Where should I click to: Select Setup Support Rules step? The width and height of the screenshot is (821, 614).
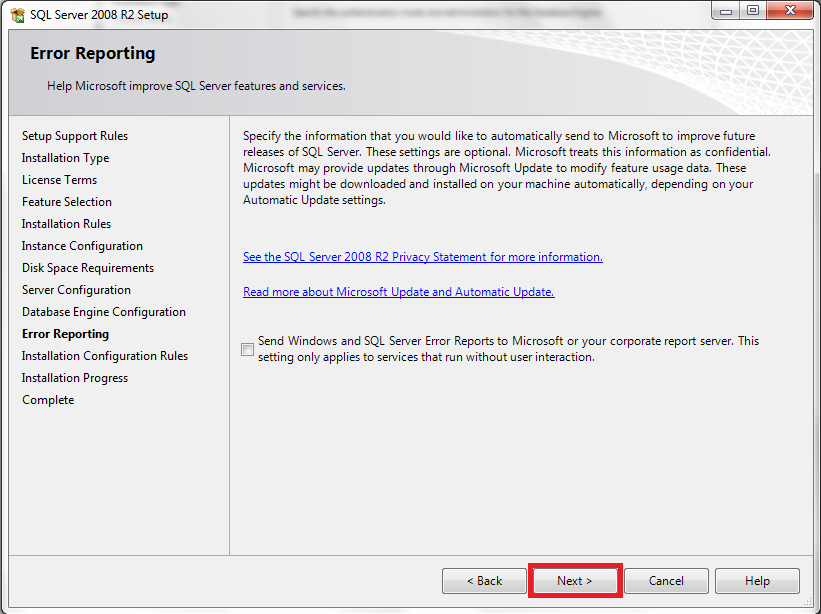(x=75, y=136)
